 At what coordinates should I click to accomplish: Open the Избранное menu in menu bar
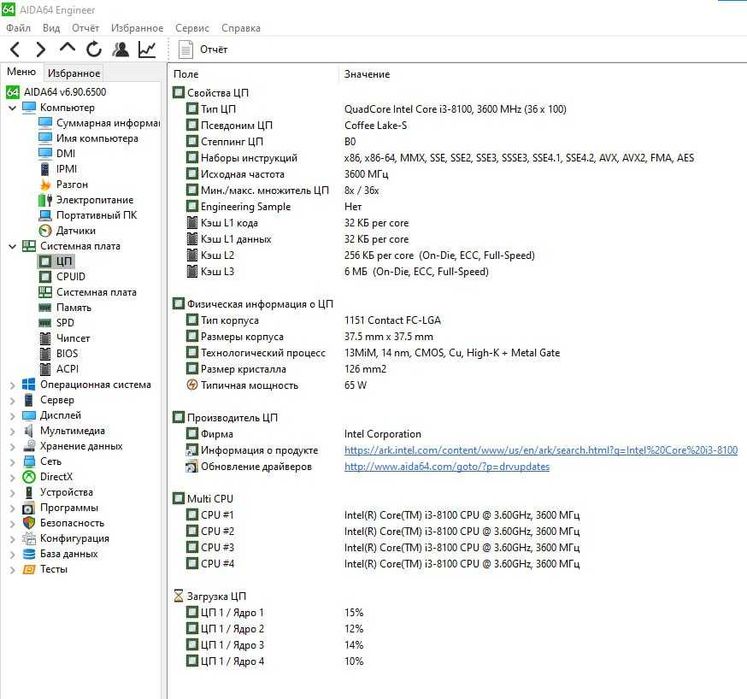pos(137,28)
